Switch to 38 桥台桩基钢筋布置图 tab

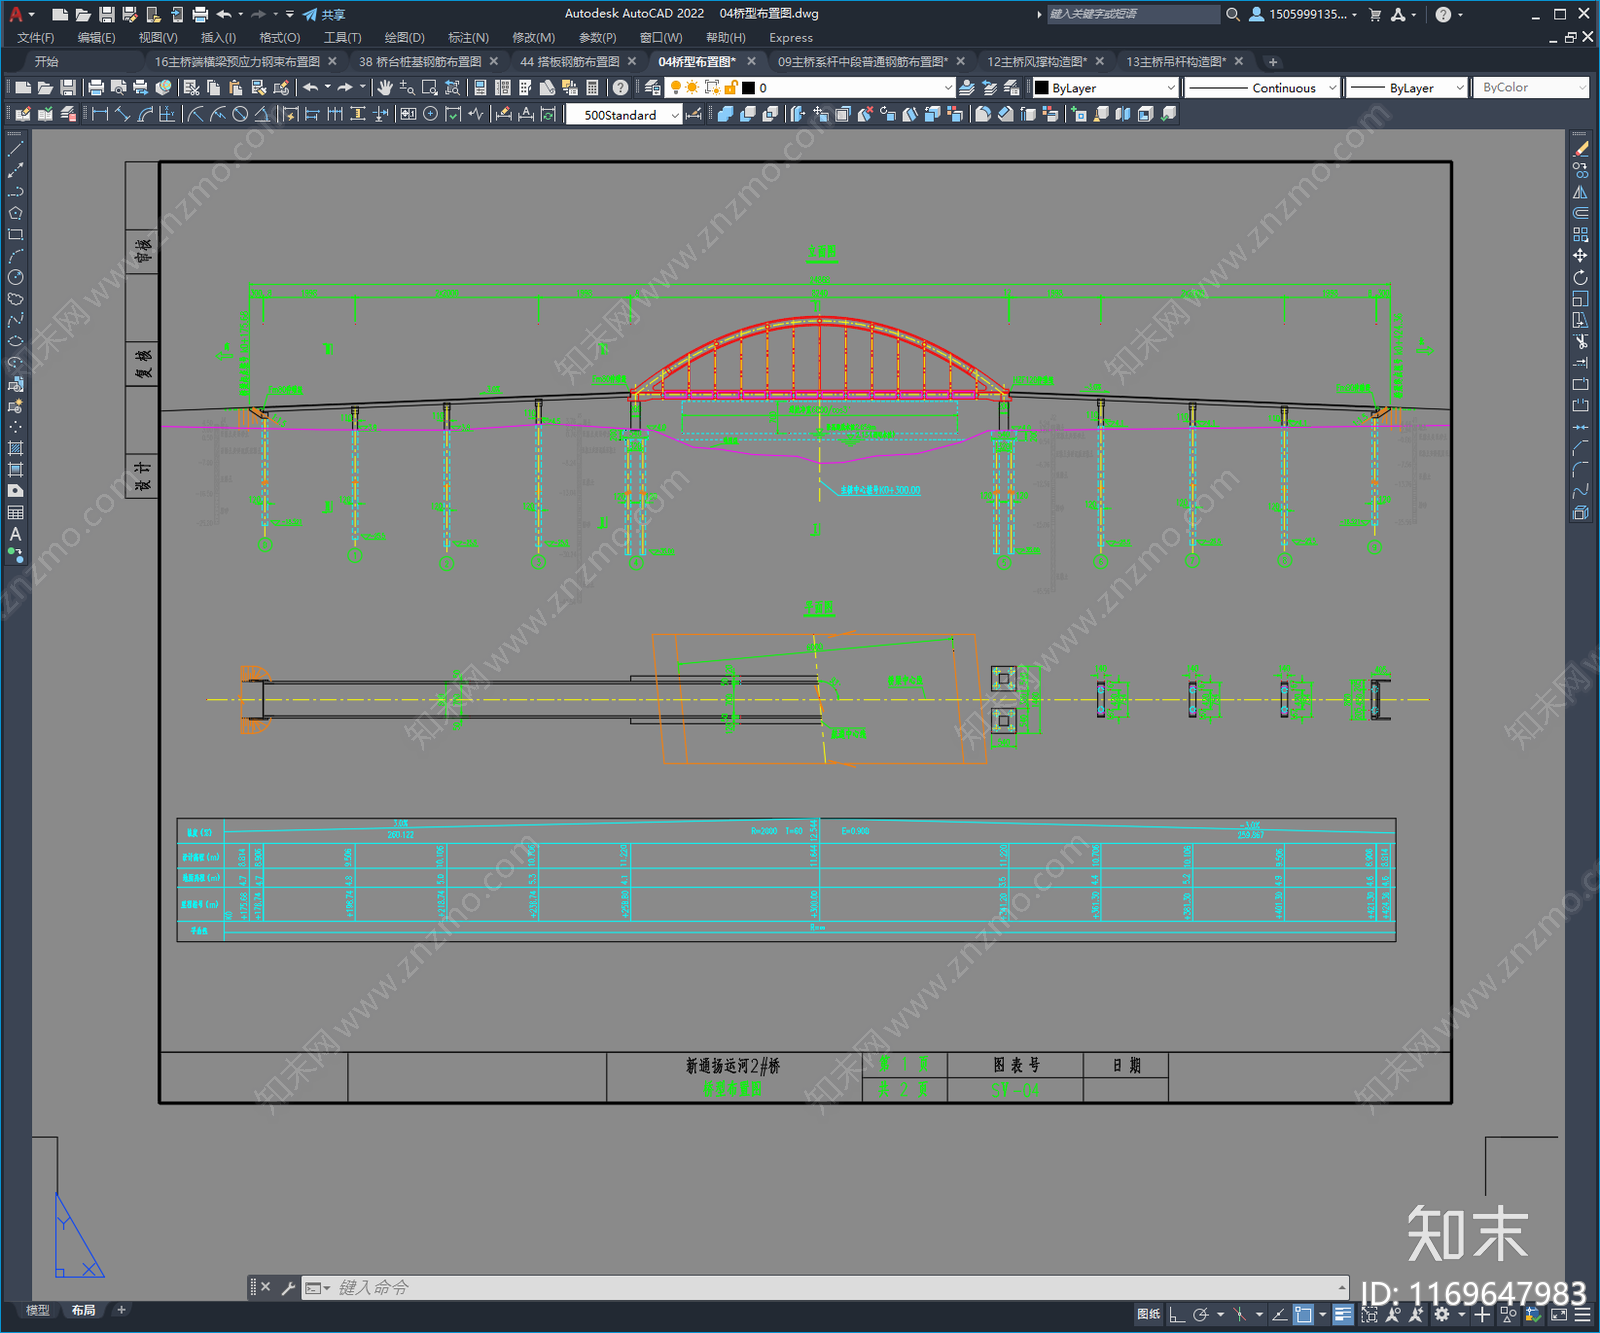(x=420, y=62)
